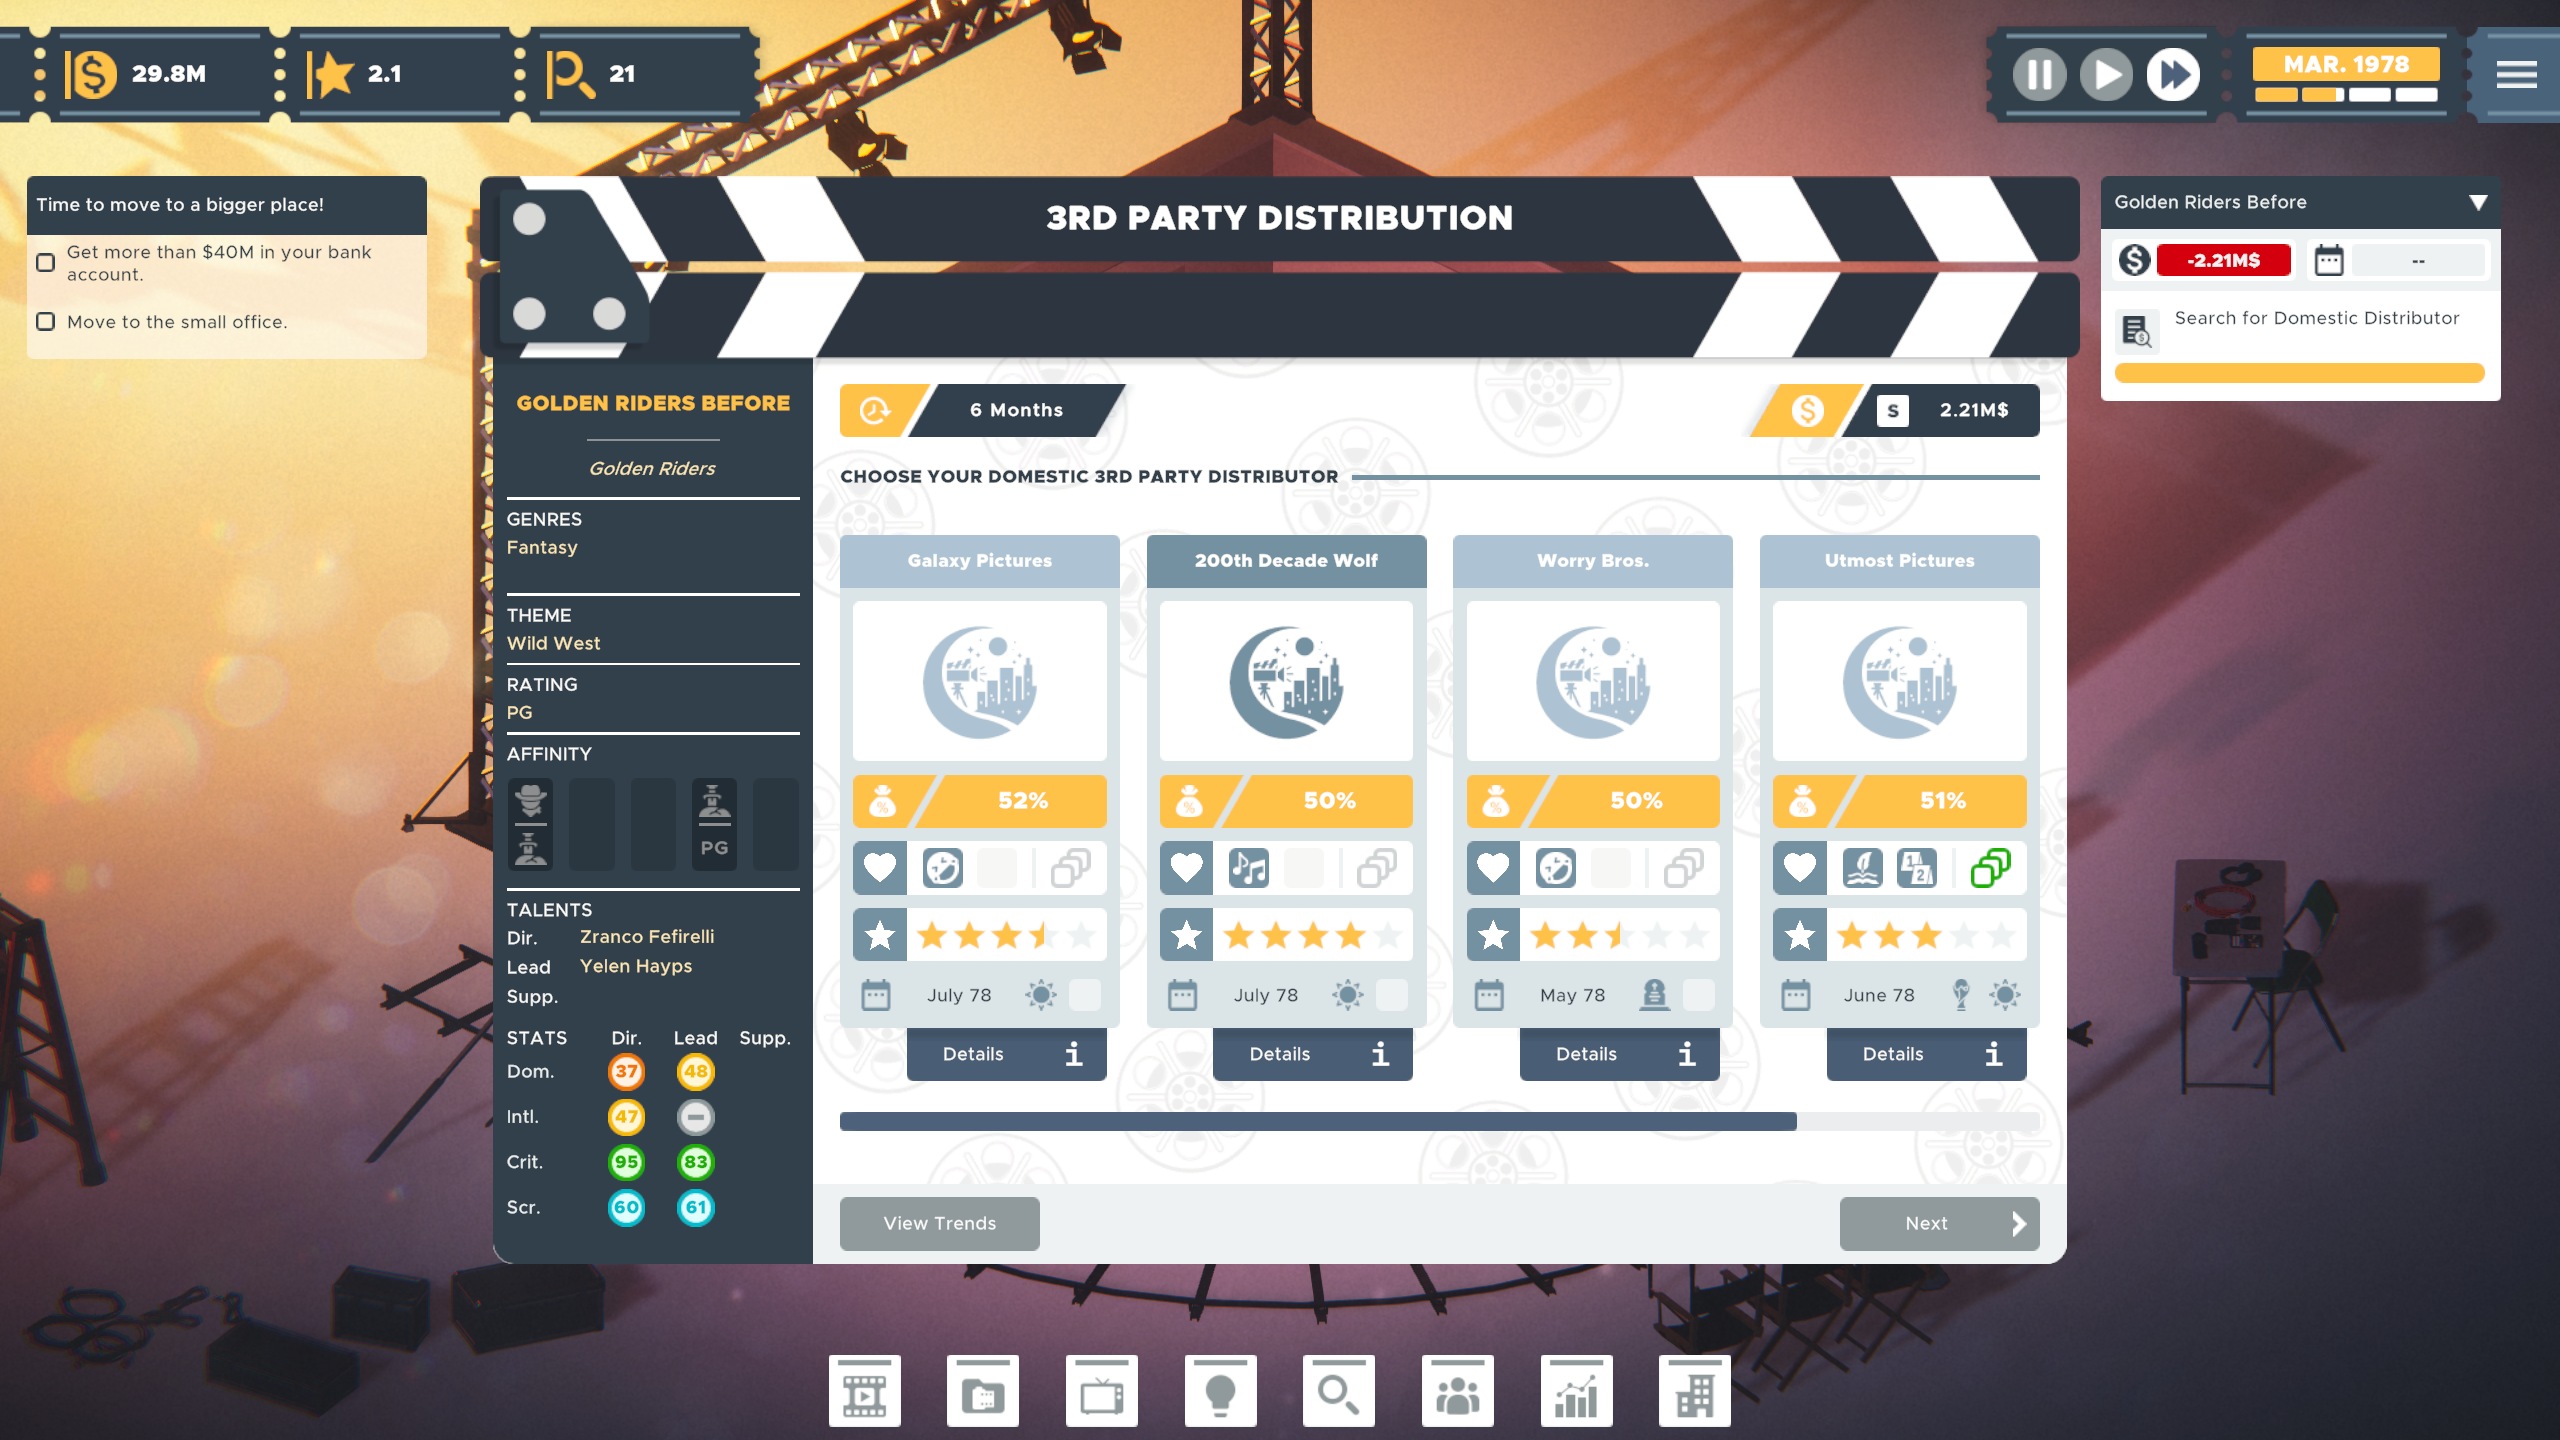Open the lightbulb ideas icon
The height and width of the screenshot is (1440, 2560).
coord(1220,1392)
